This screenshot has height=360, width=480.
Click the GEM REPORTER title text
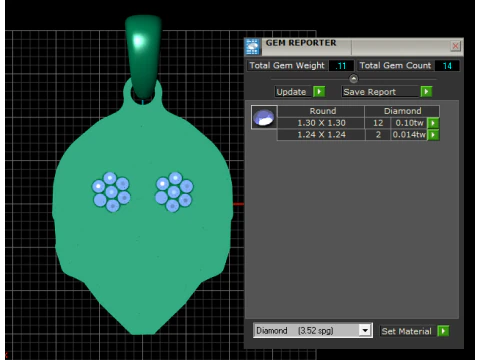coord(301,43)
